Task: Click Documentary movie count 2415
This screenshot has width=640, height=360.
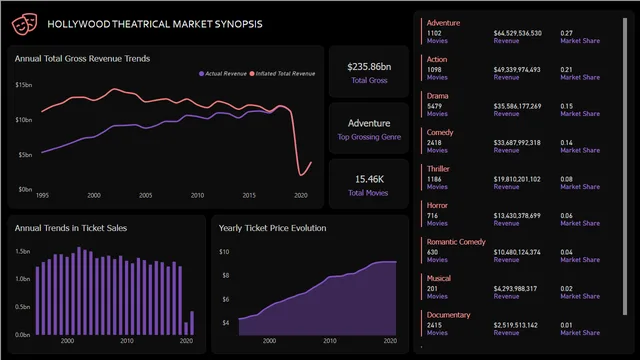Action: click(x=434, y=325)
